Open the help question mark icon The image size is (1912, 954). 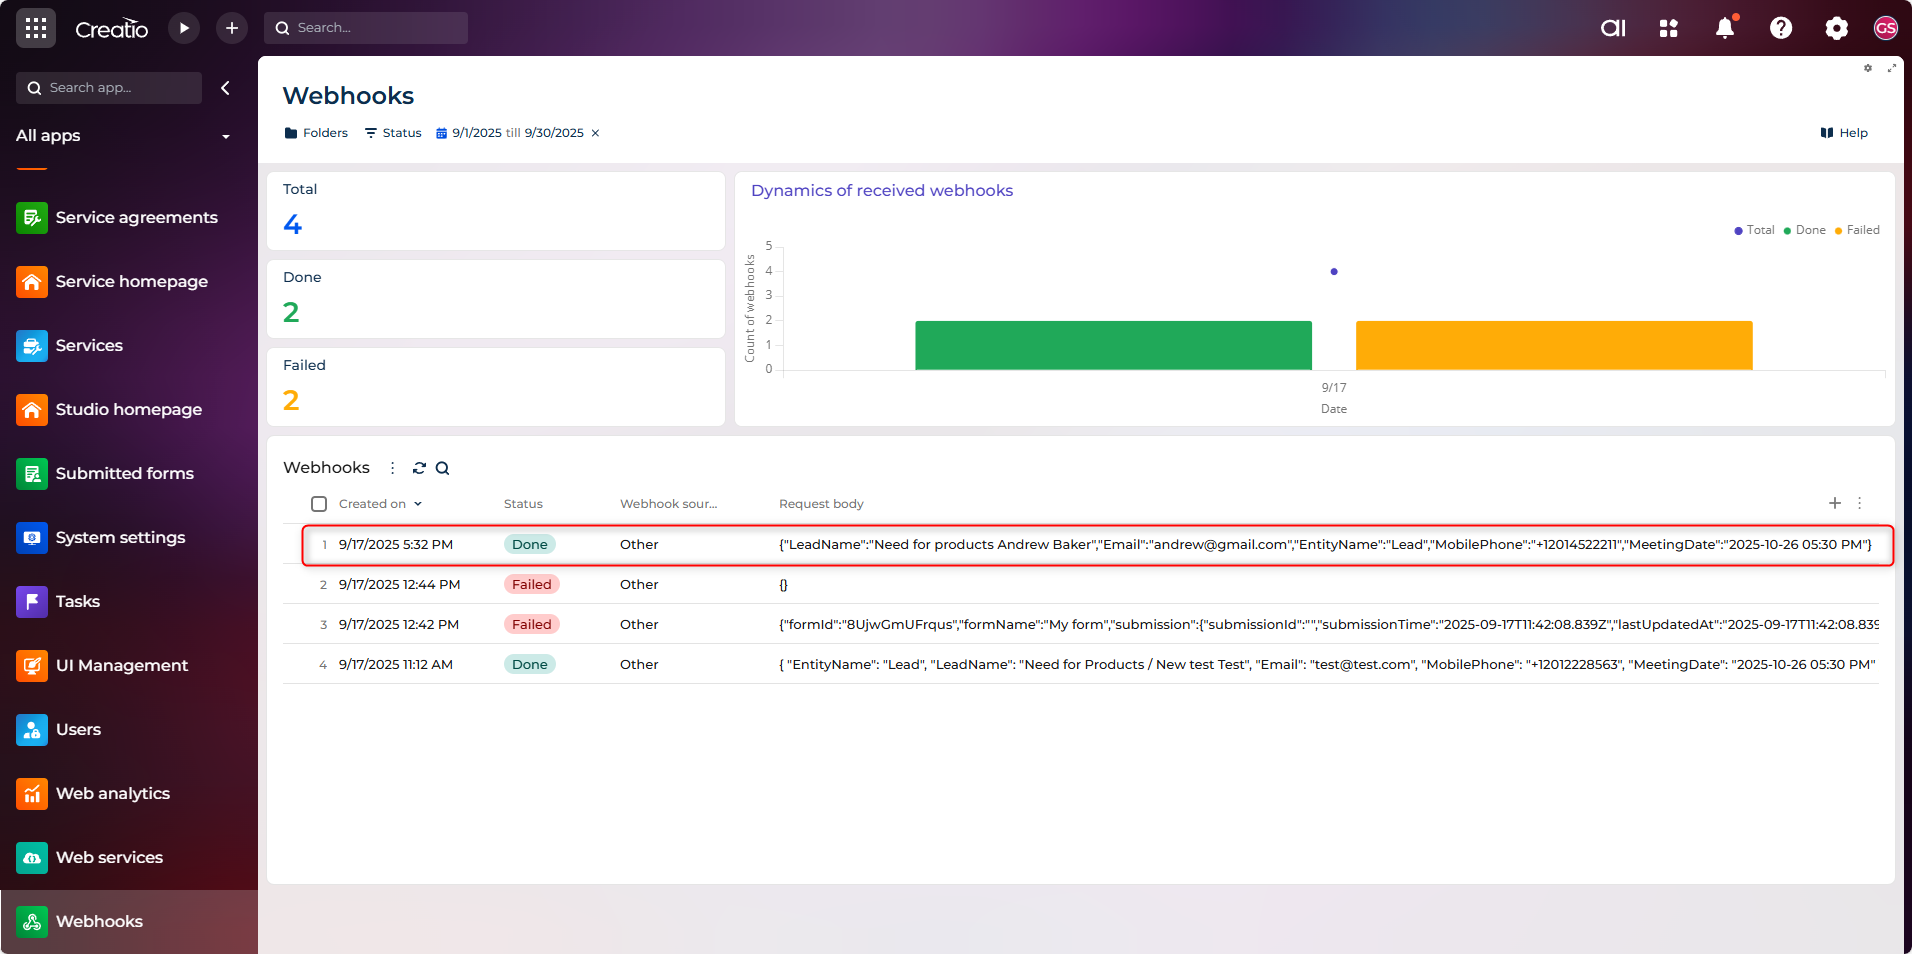click(1781, 28)
